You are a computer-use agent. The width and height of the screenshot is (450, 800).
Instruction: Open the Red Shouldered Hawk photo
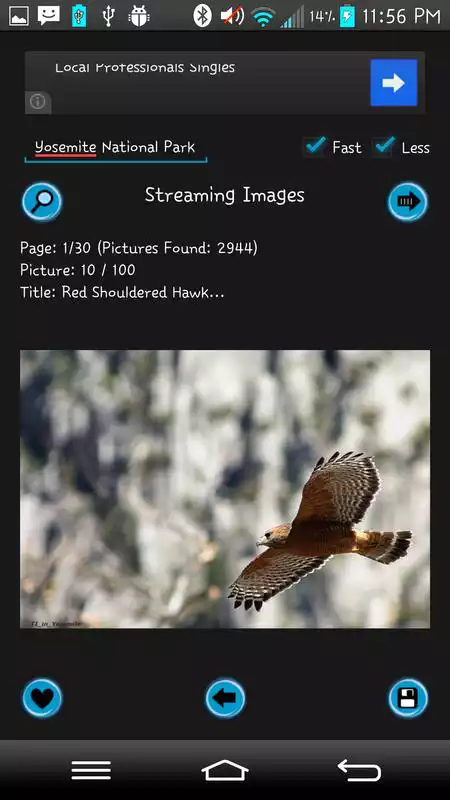click(225, 489)
